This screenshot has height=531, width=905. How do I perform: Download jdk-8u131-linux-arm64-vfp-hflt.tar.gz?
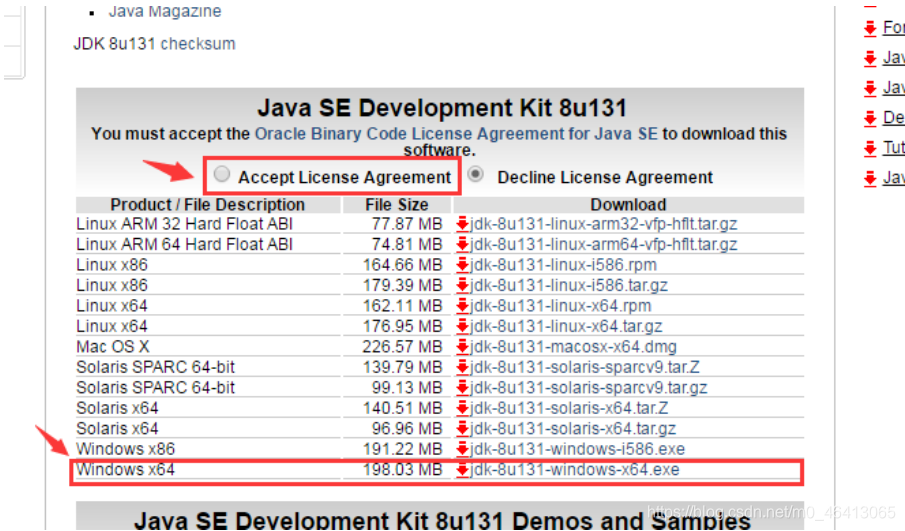(604, 245)
